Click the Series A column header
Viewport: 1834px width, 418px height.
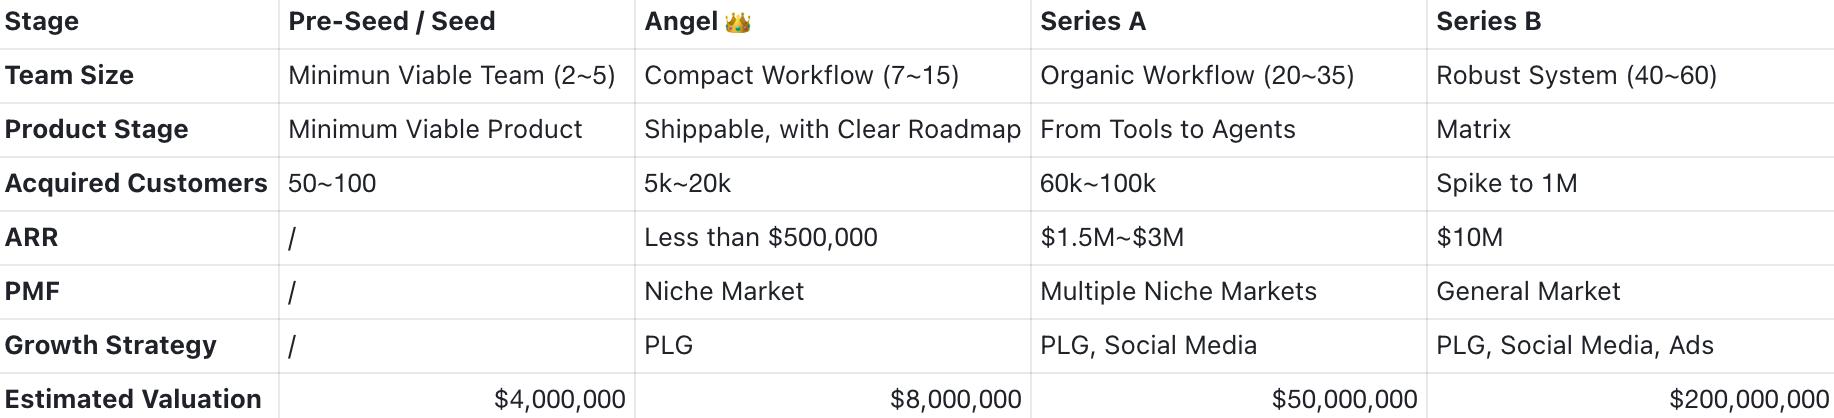1229,22
